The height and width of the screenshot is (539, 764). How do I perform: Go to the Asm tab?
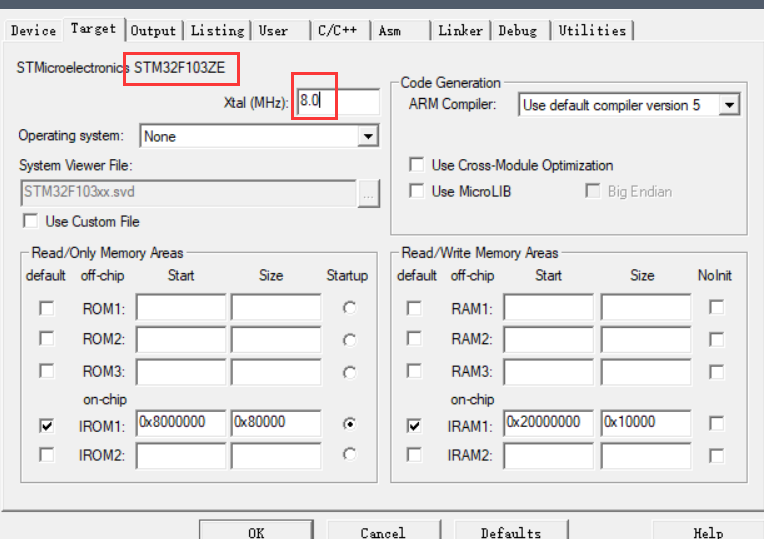click(401, 30)
